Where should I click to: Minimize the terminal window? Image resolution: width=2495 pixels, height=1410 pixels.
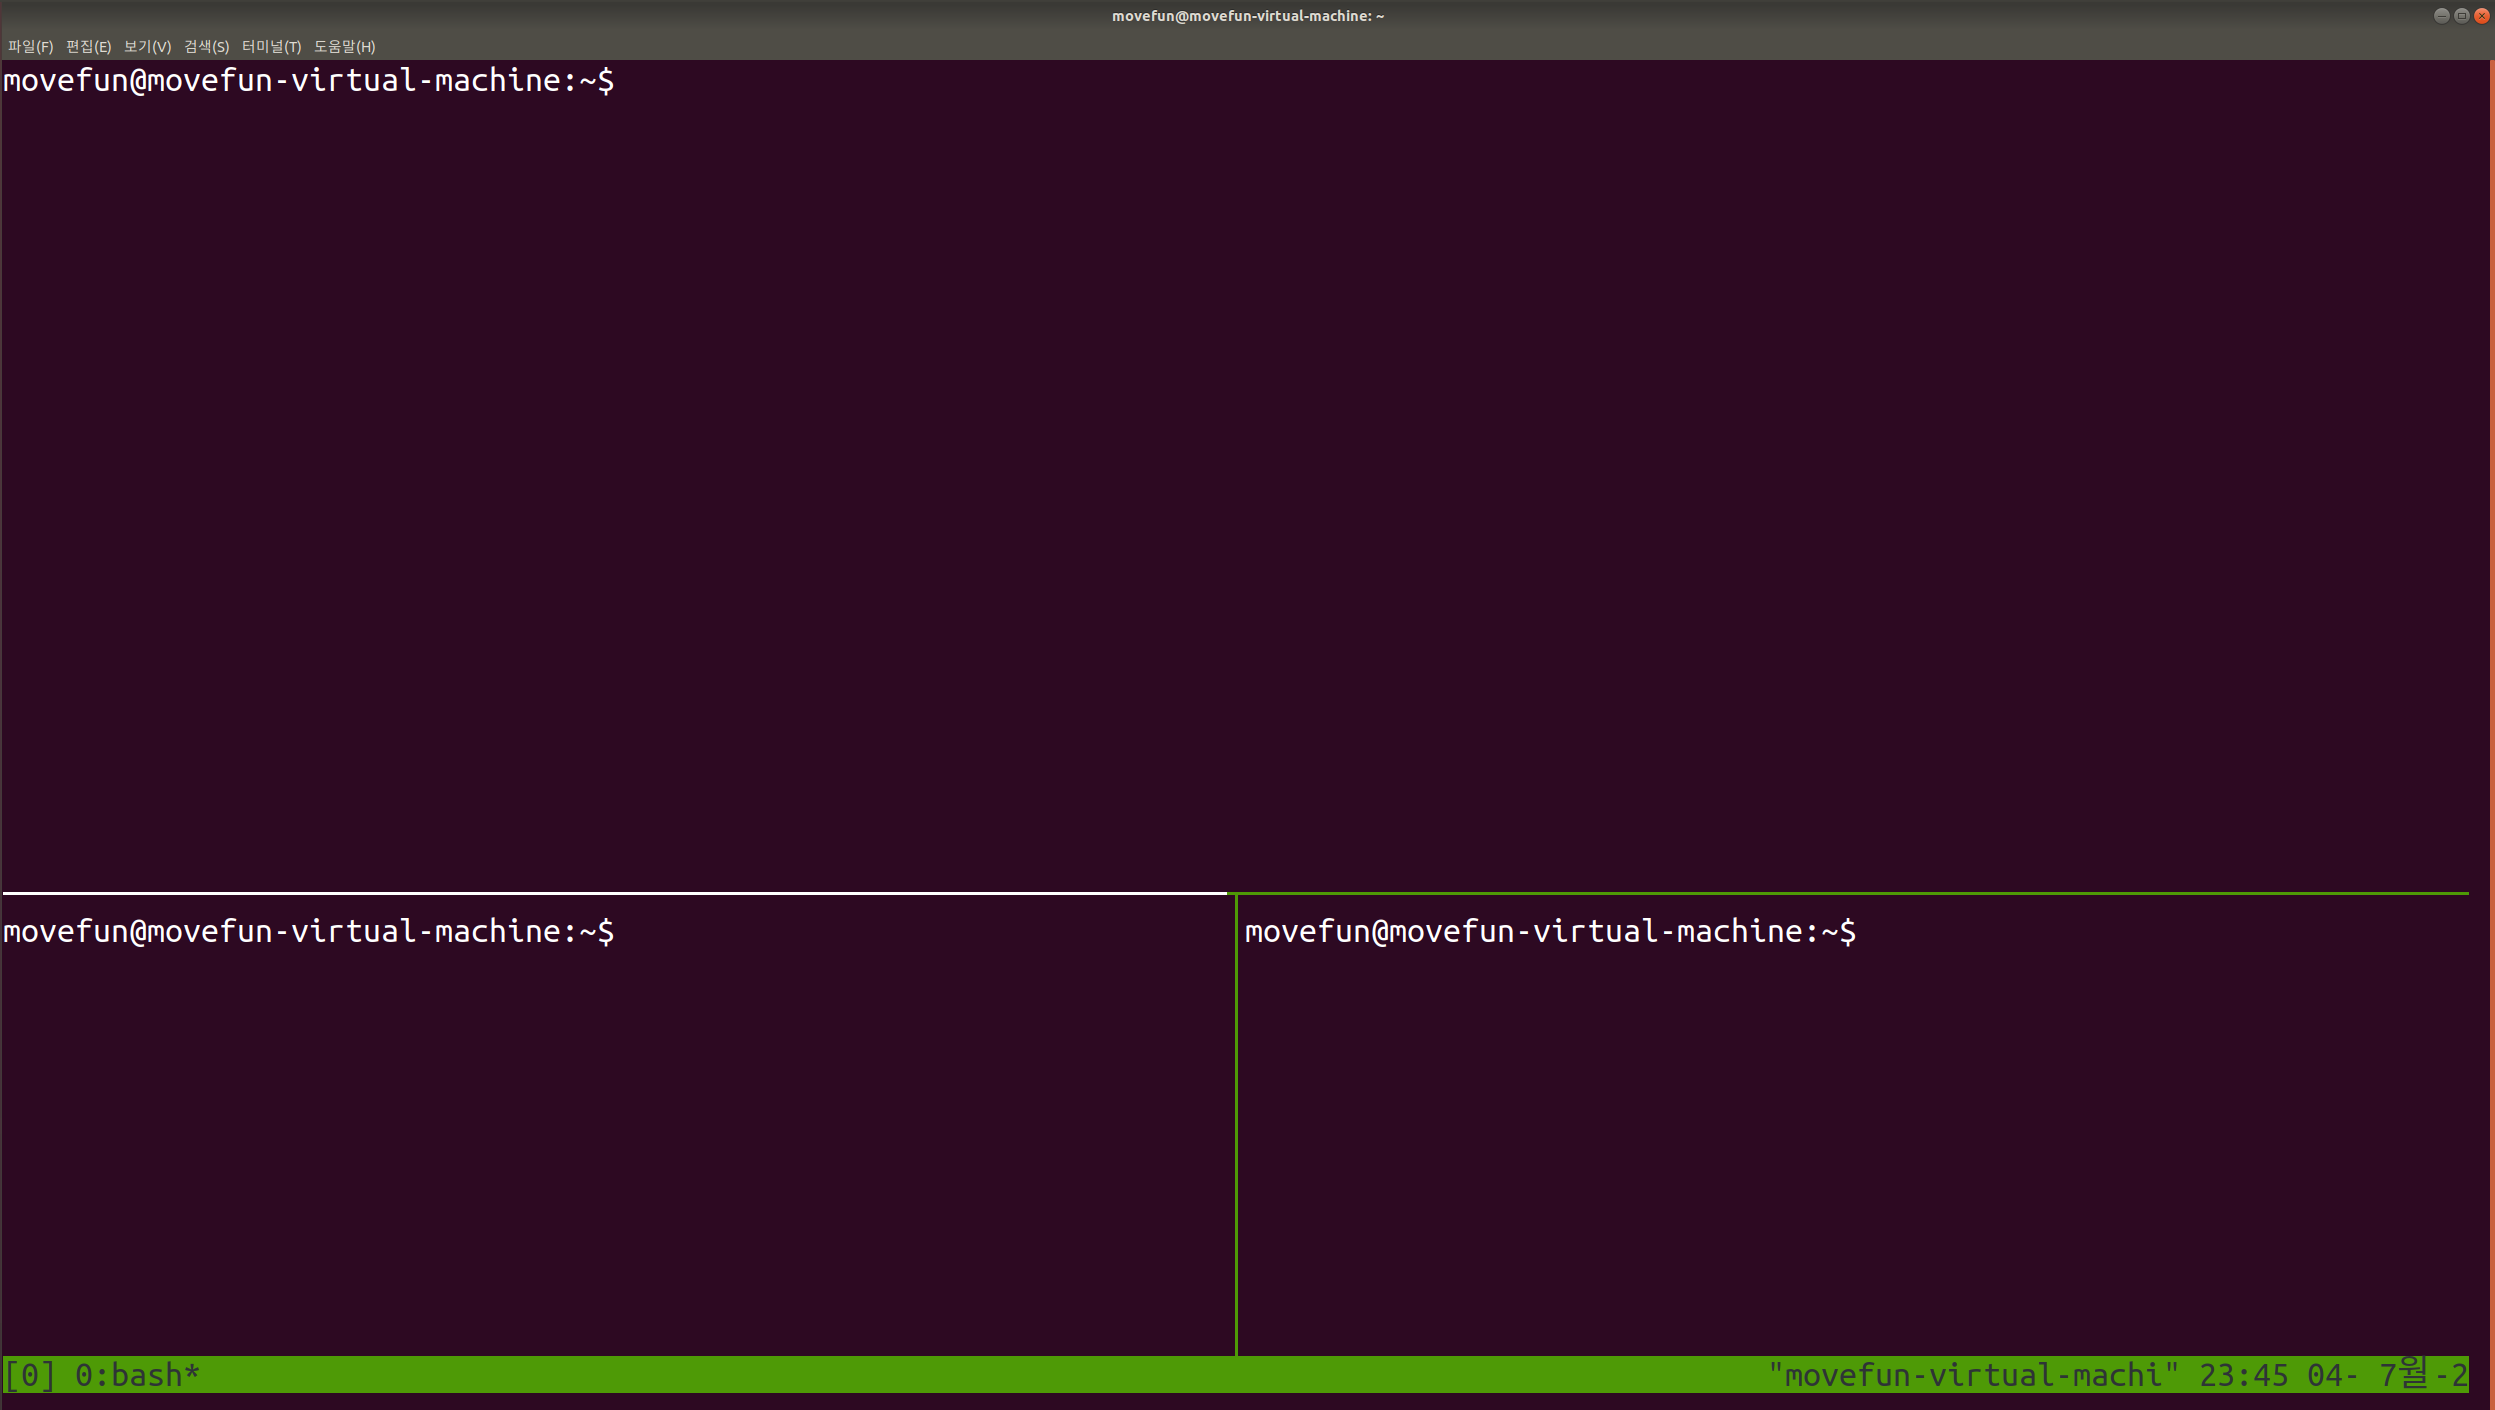tap(2441, 15)
